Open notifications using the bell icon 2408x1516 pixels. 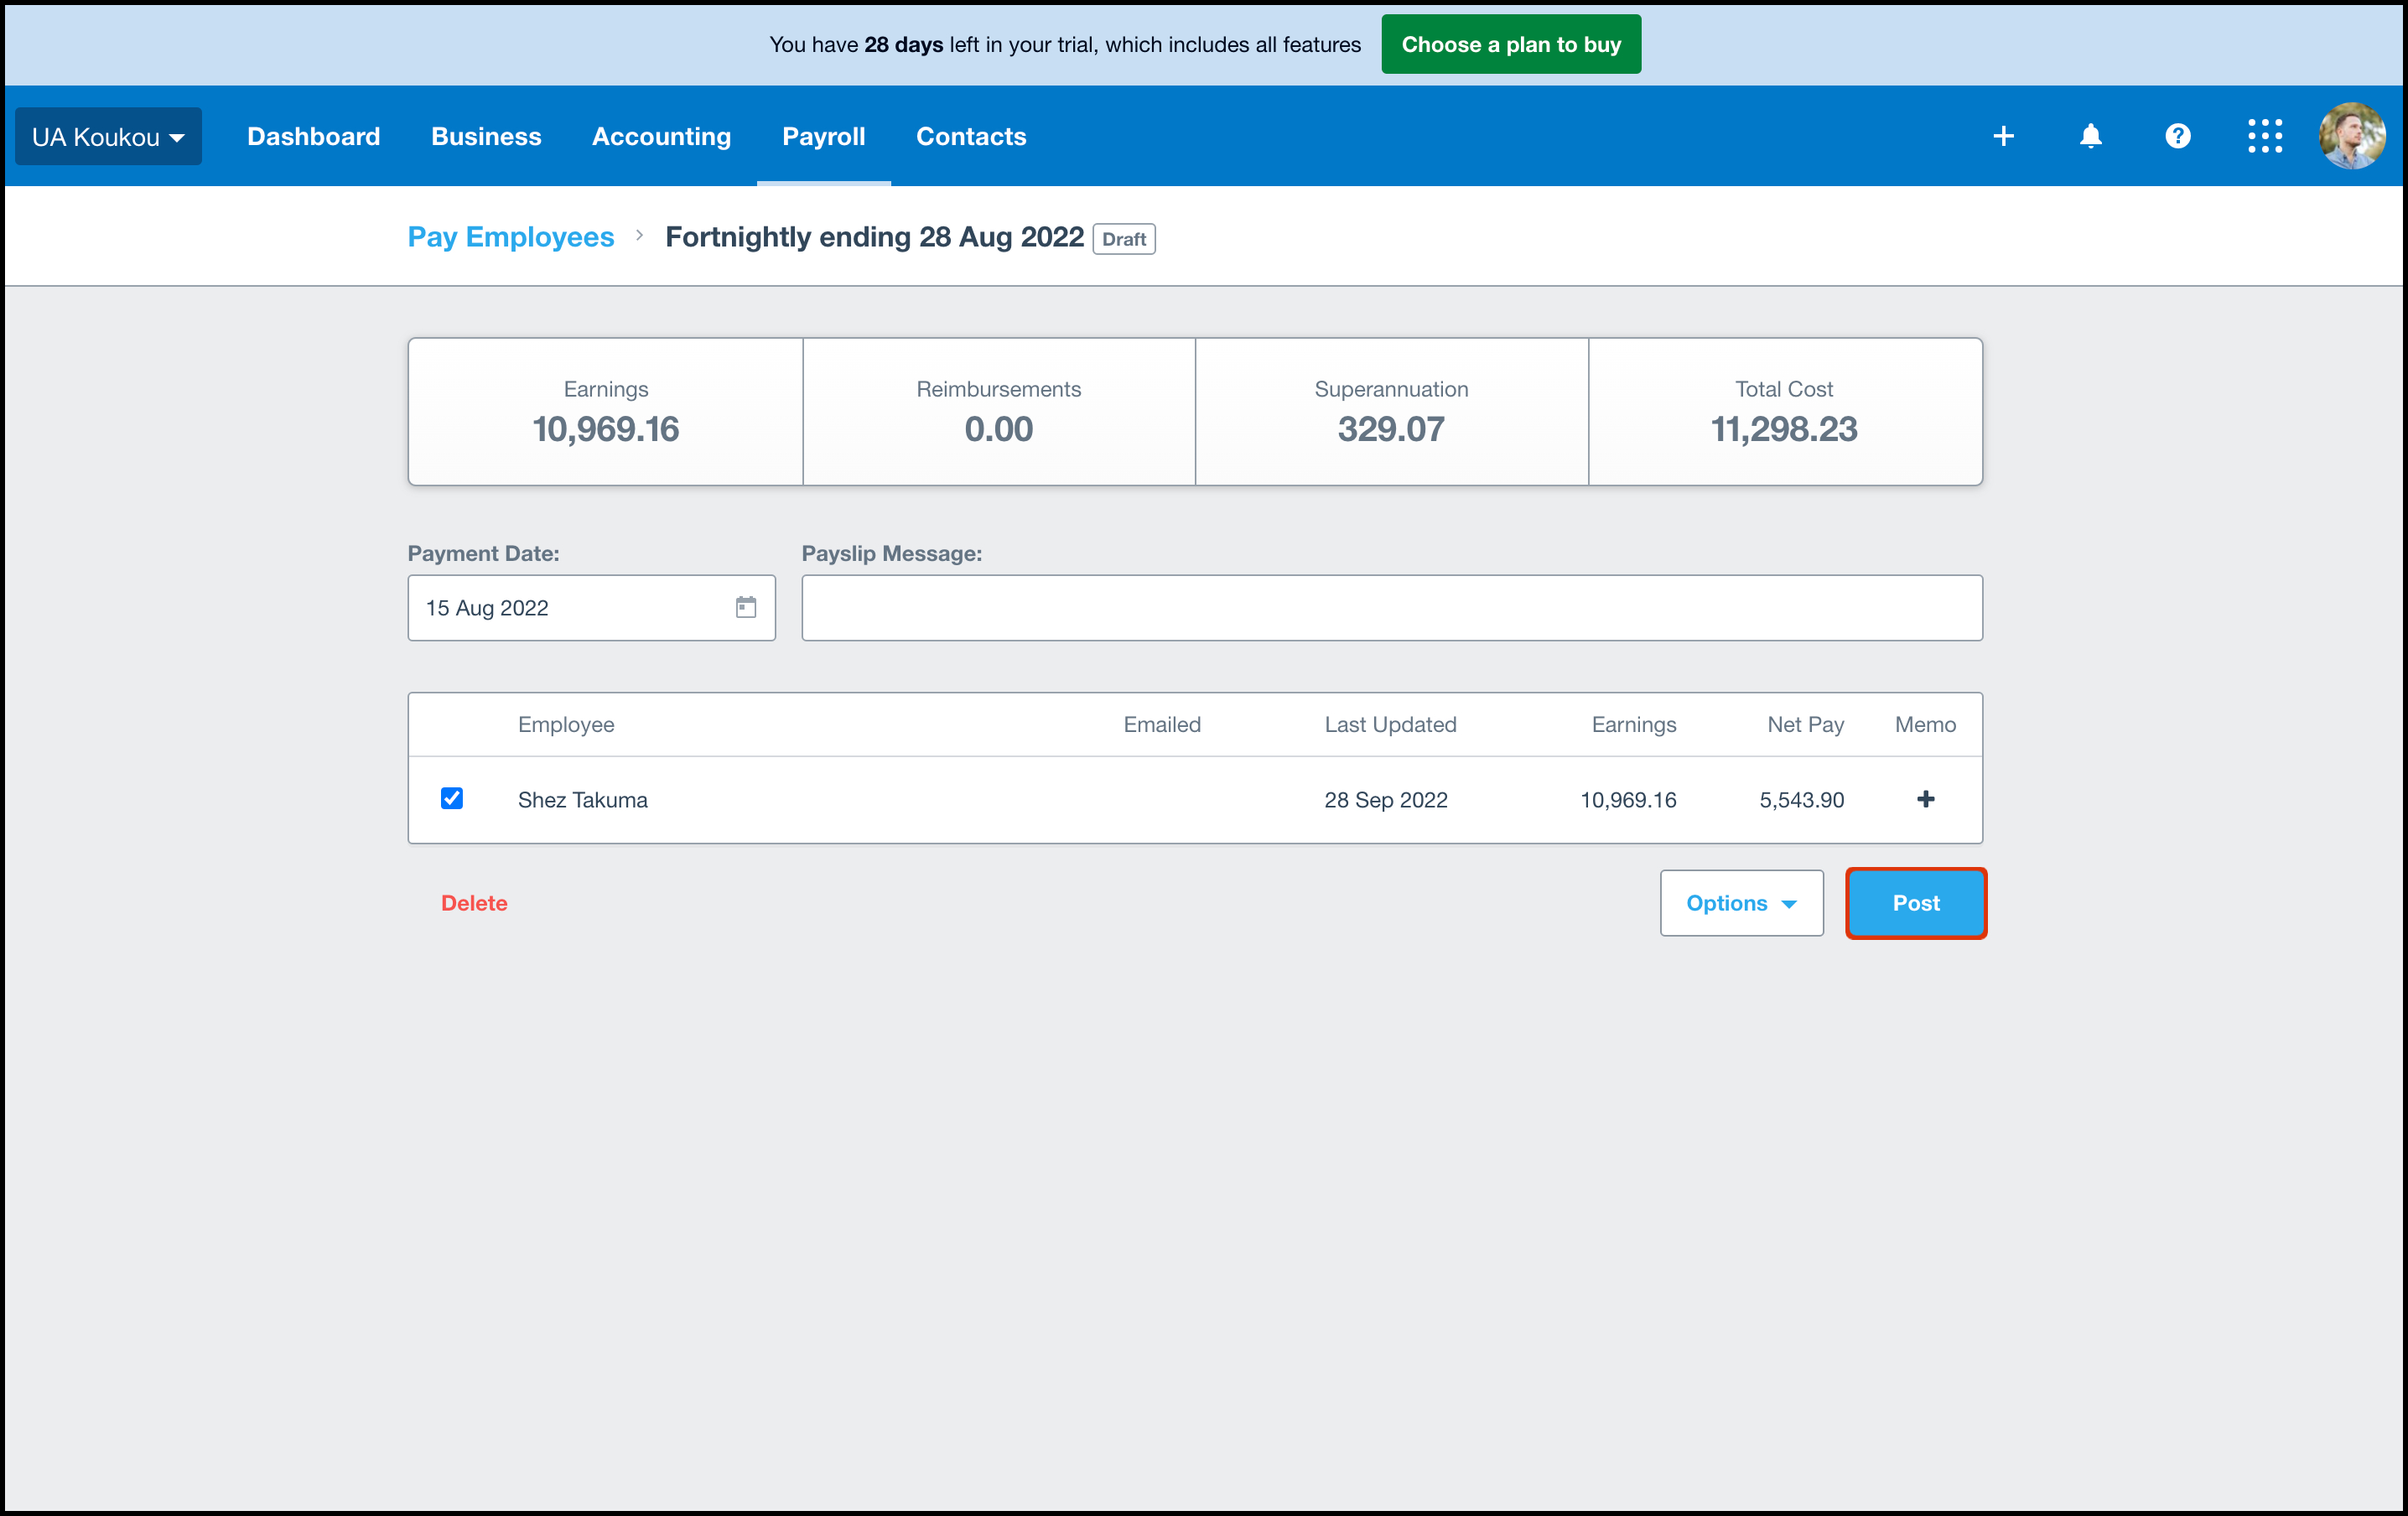[x=2091, y=136]
